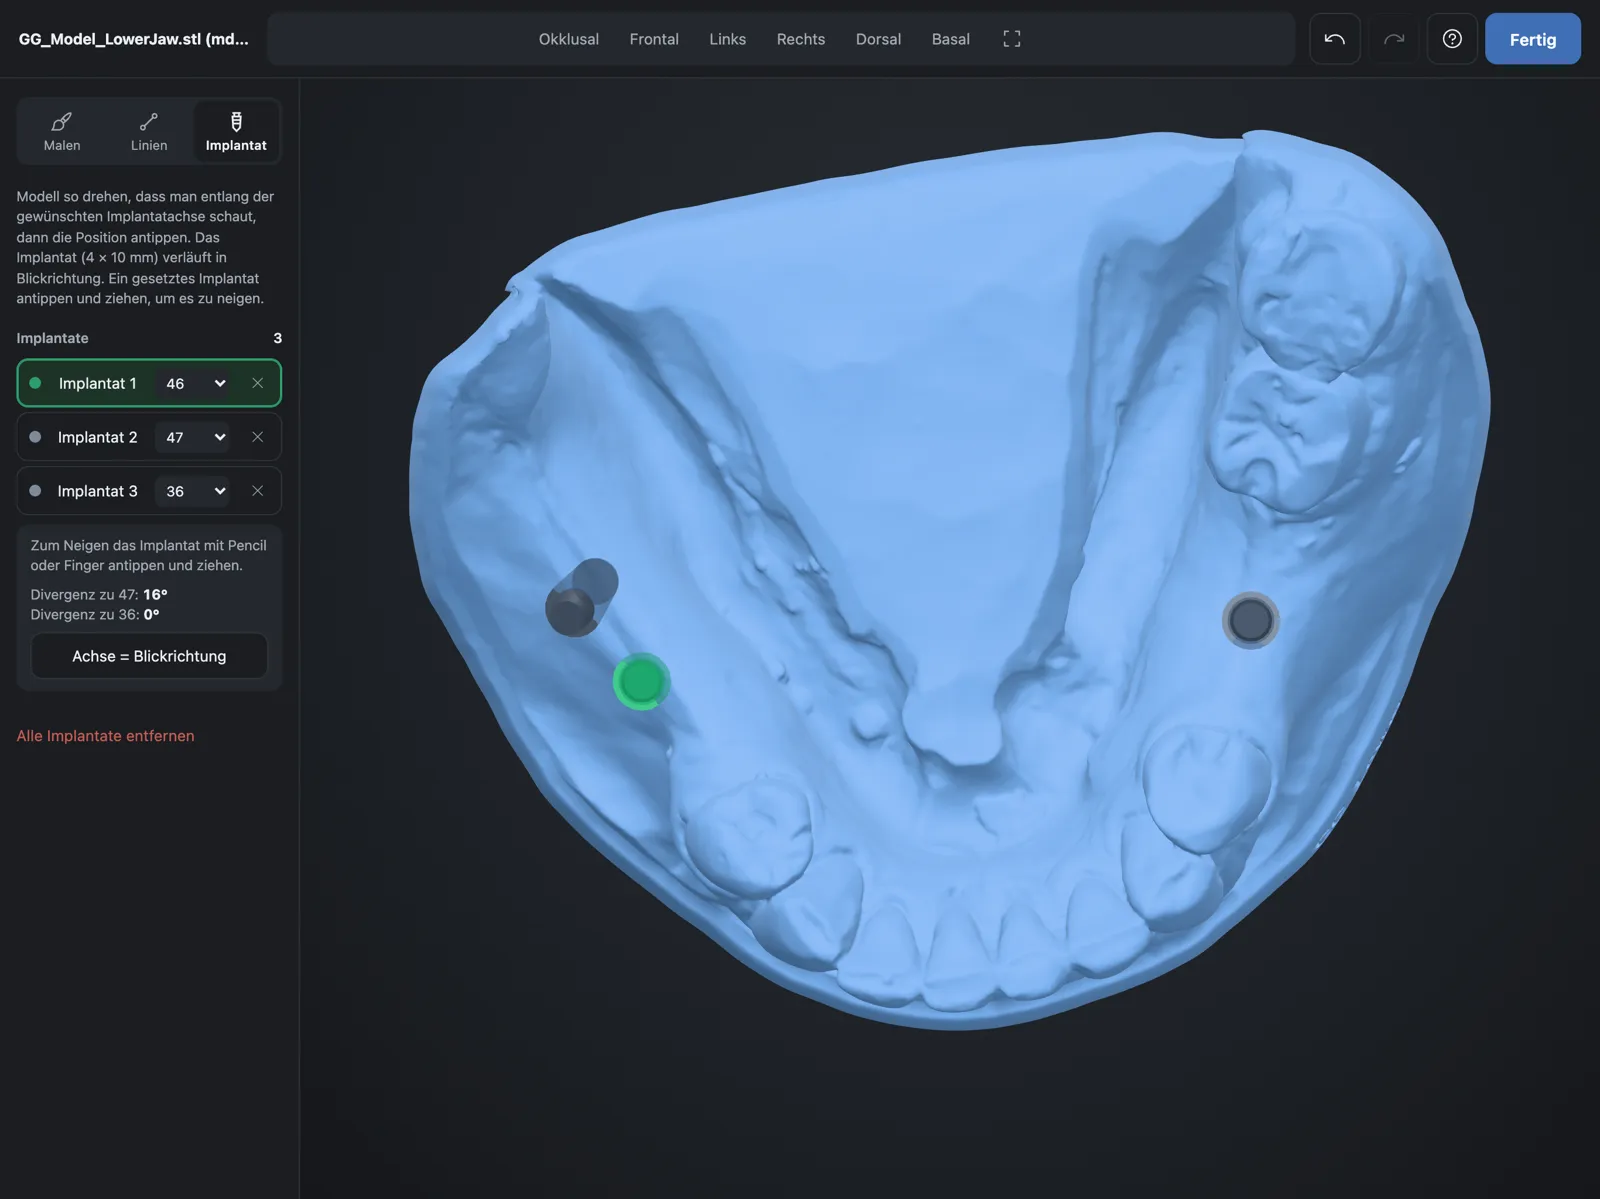
Task: Select the Linien tool
Action: 149,131
